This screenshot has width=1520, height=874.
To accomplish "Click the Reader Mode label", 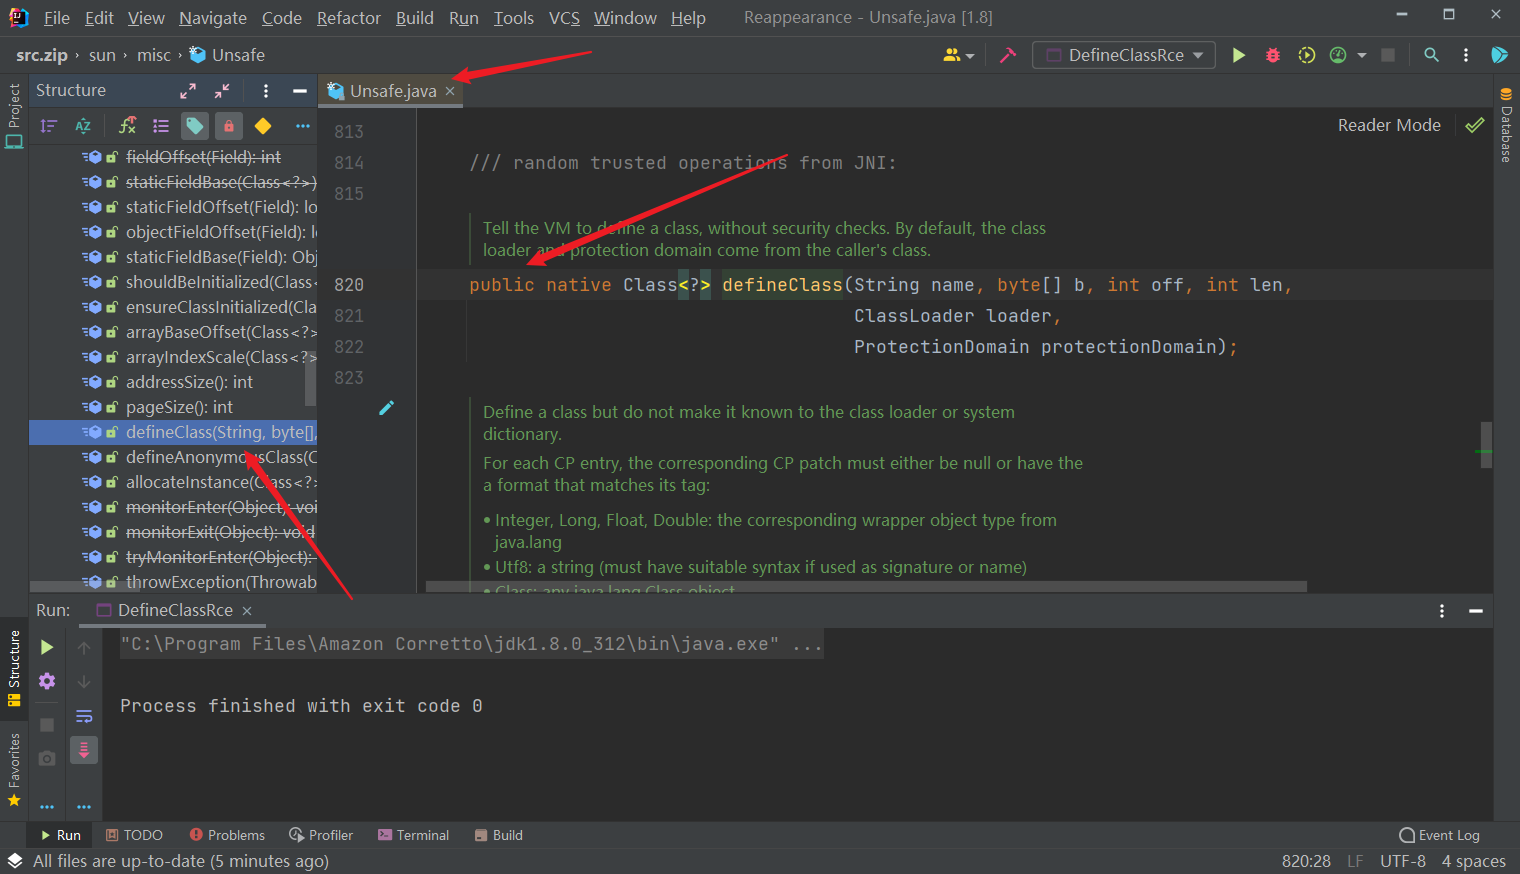I will coord(1388,125).
